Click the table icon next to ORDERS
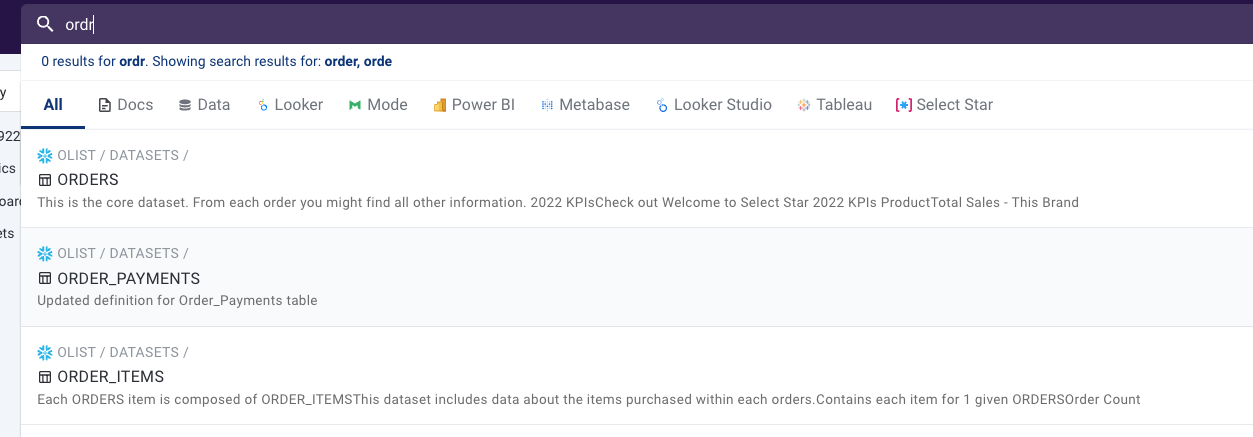Viewport: 1253px width, 437px height. click(x=44, y=180)
